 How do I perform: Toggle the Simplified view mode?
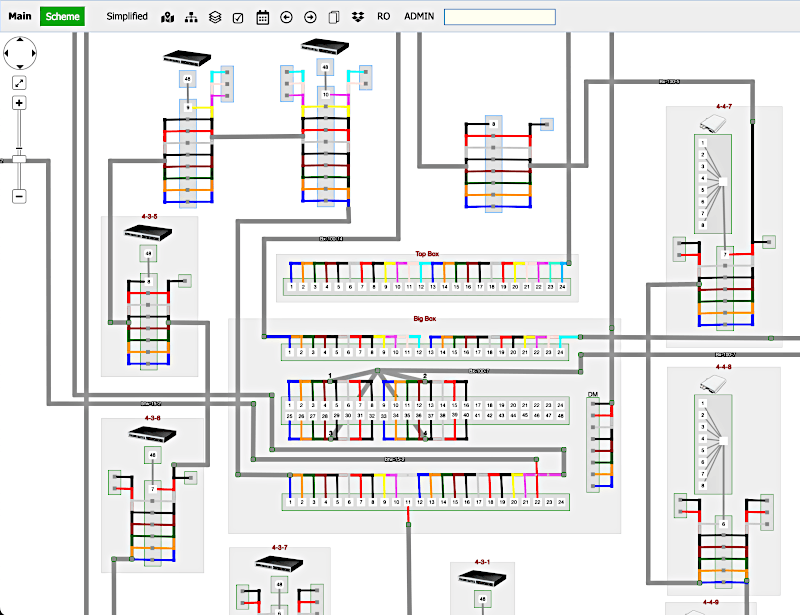(x=127, y=16)
